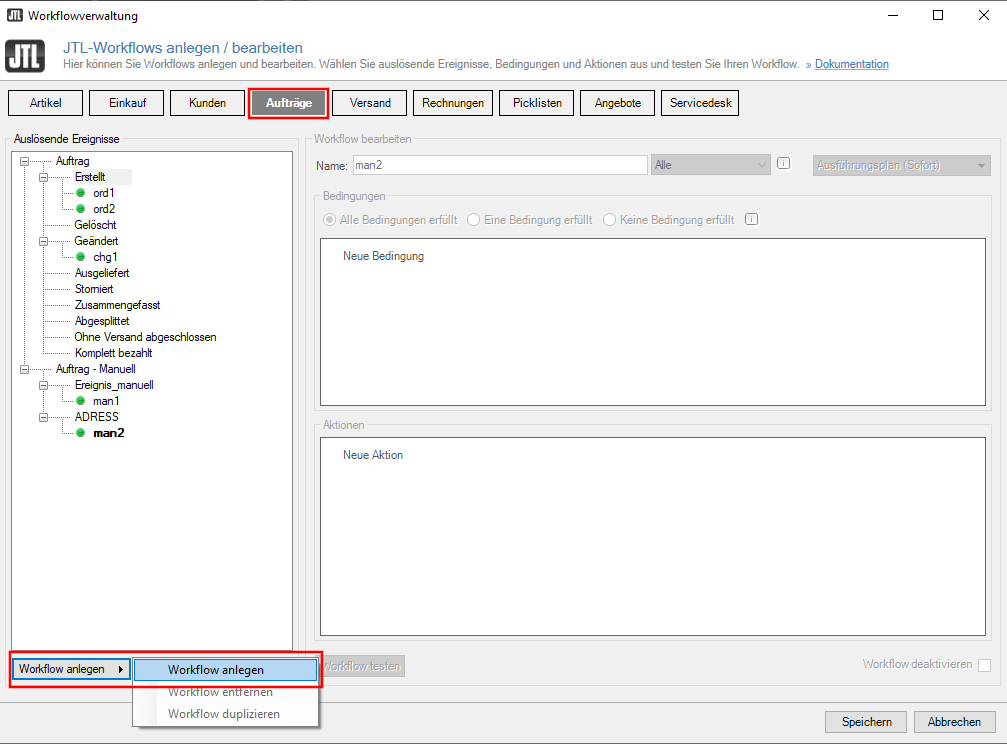Select ord2 workflow in tree
1007x744 pixels.
[x=104, y=209]
